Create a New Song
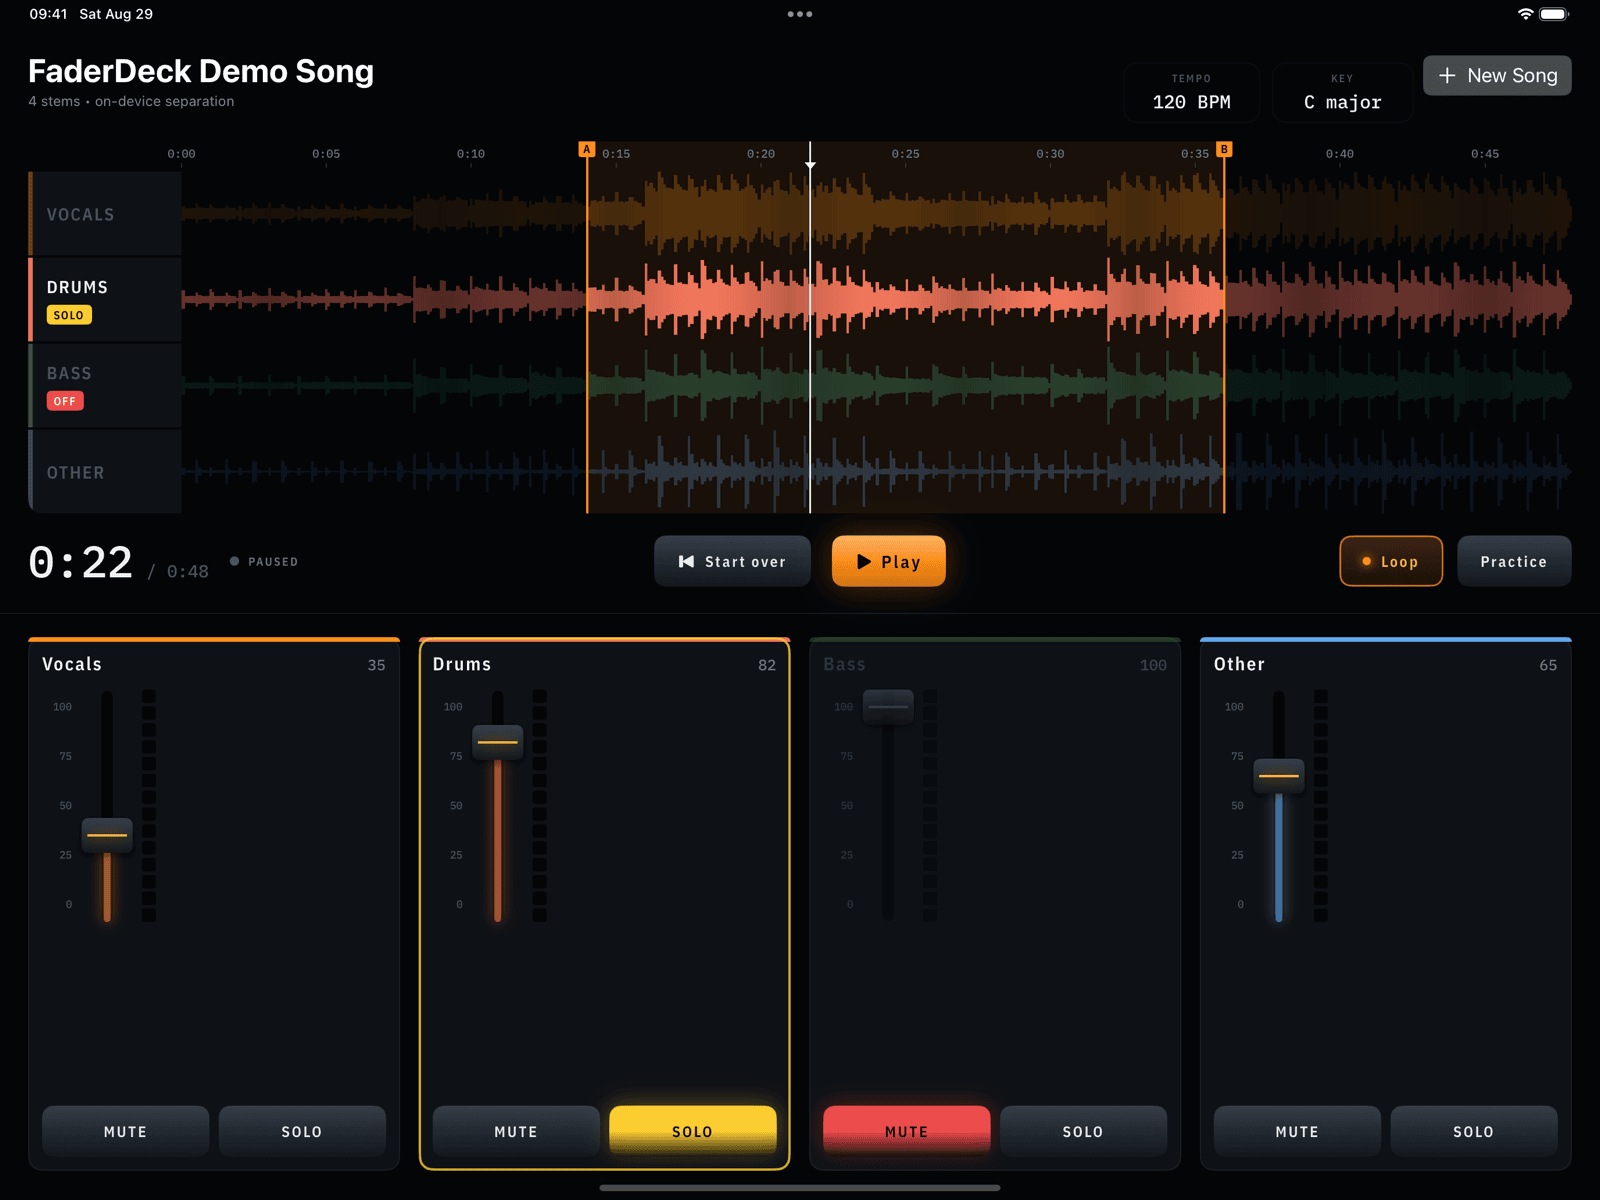1600x1200 pixels. [1496, 76]
